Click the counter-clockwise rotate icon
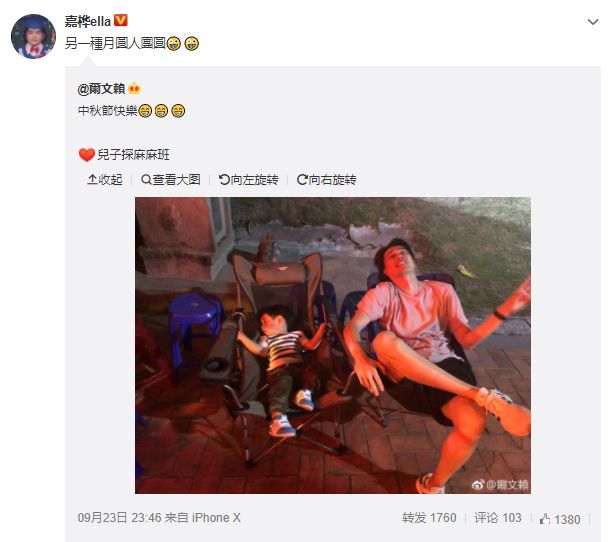 [224, 180]
